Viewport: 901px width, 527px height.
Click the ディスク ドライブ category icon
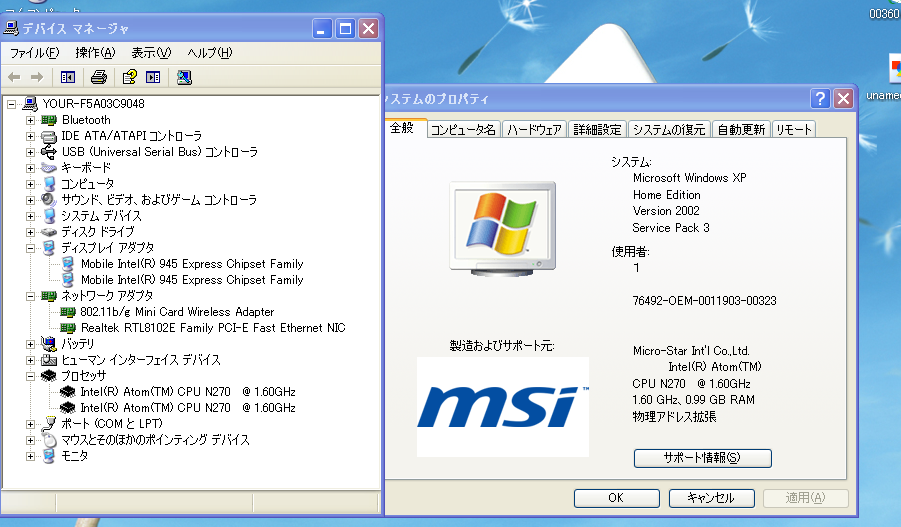[x=49, y=232]
